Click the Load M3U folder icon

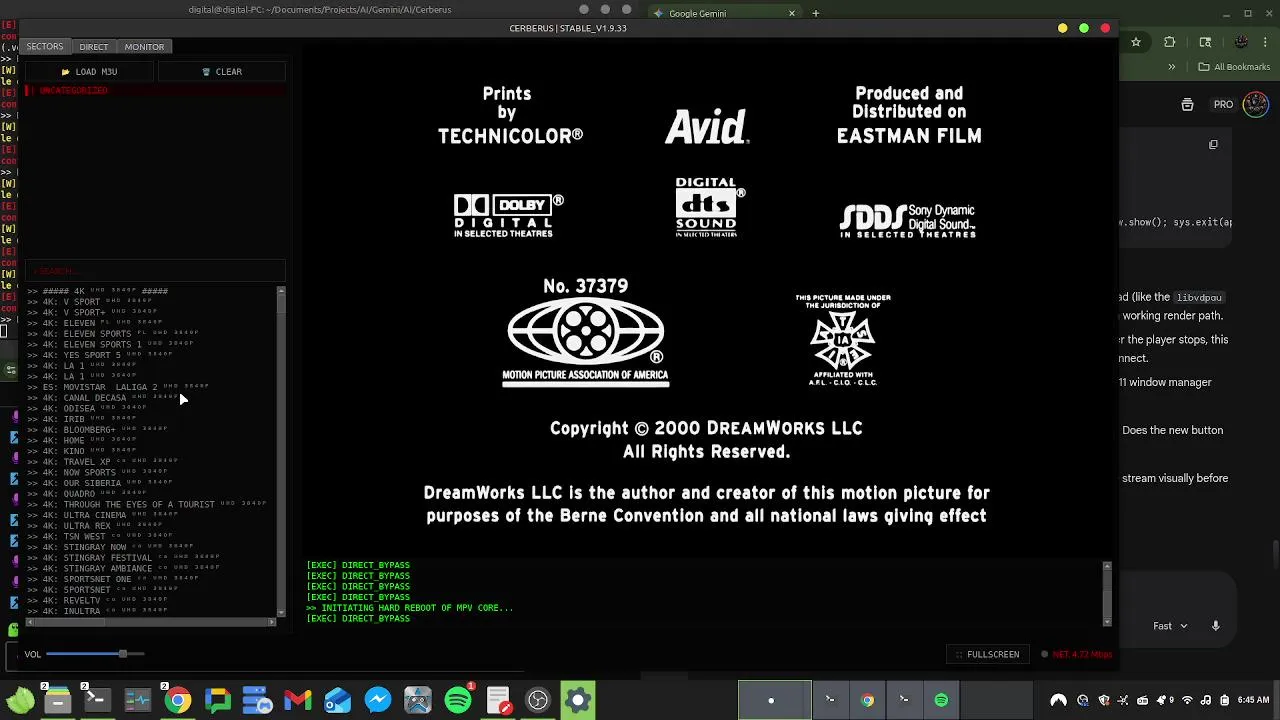tap(66, 72)
